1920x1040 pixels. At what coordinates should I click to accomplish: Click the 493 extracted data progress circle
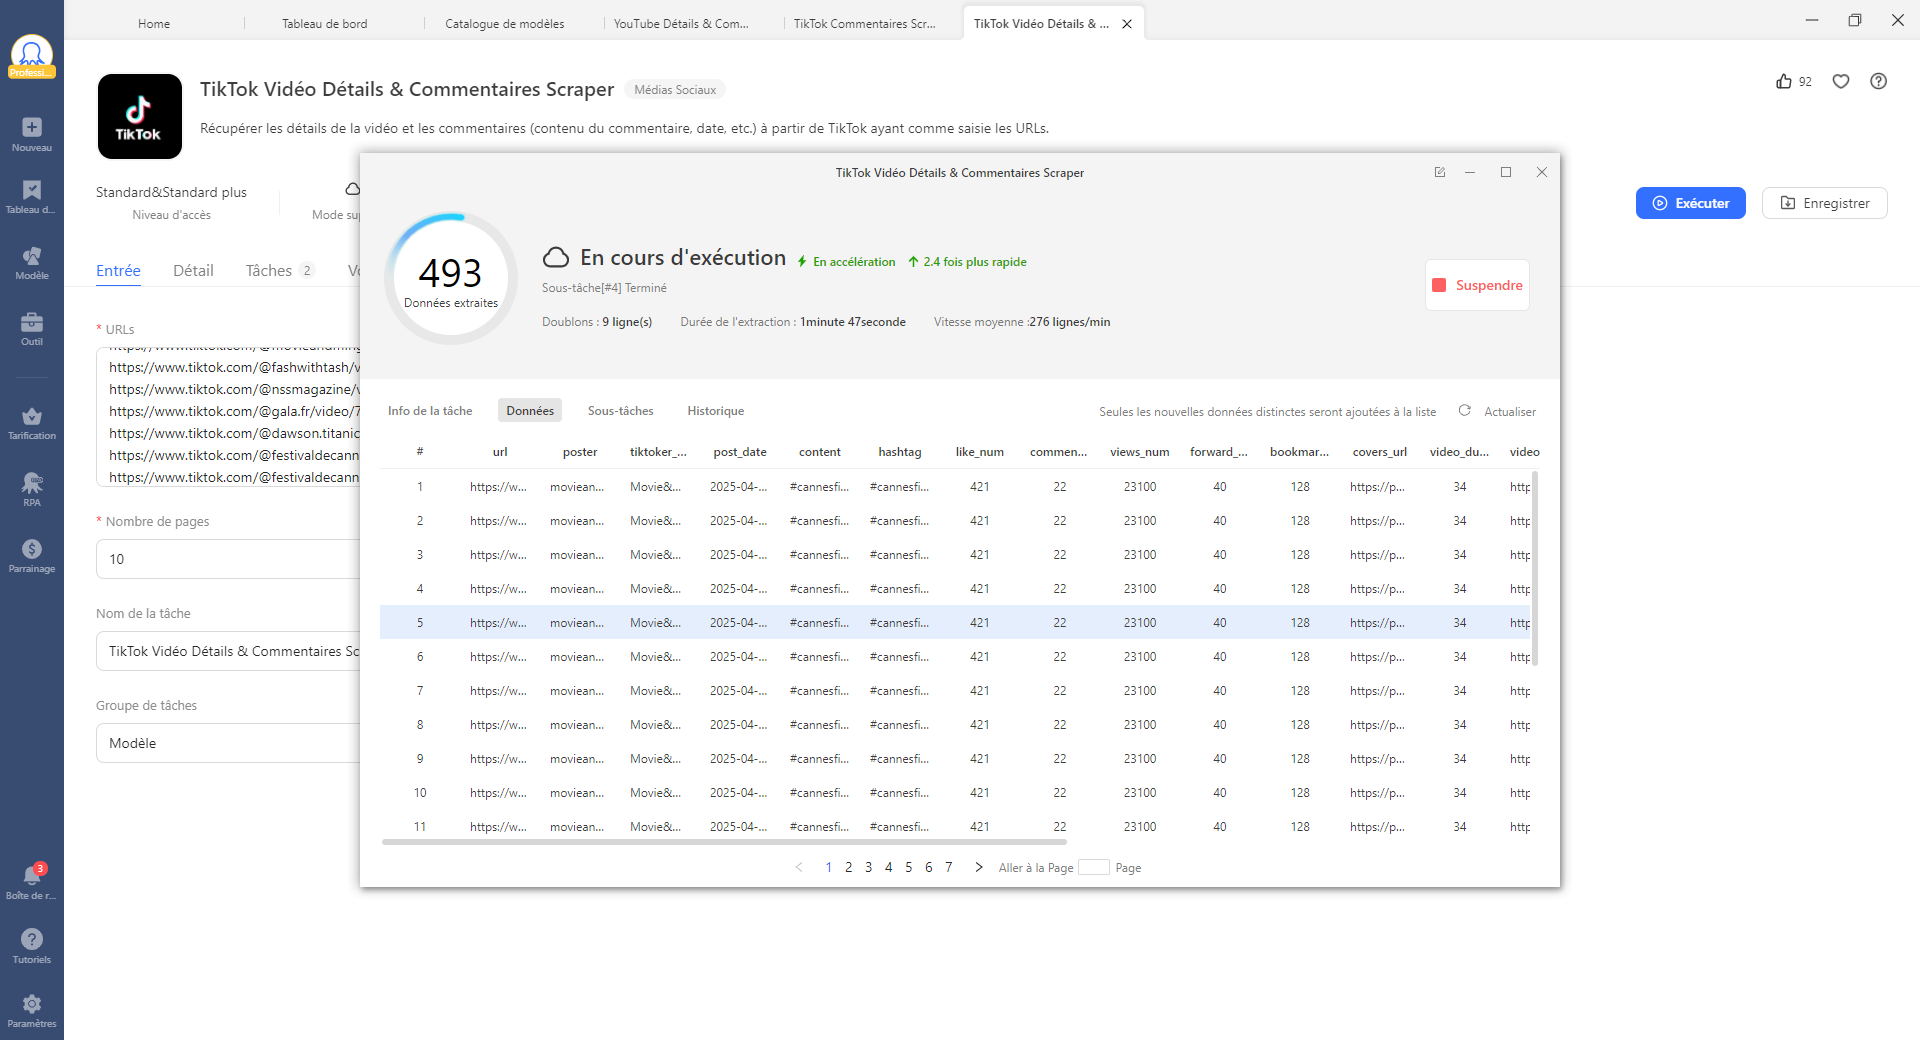click(x=451, y=279)
